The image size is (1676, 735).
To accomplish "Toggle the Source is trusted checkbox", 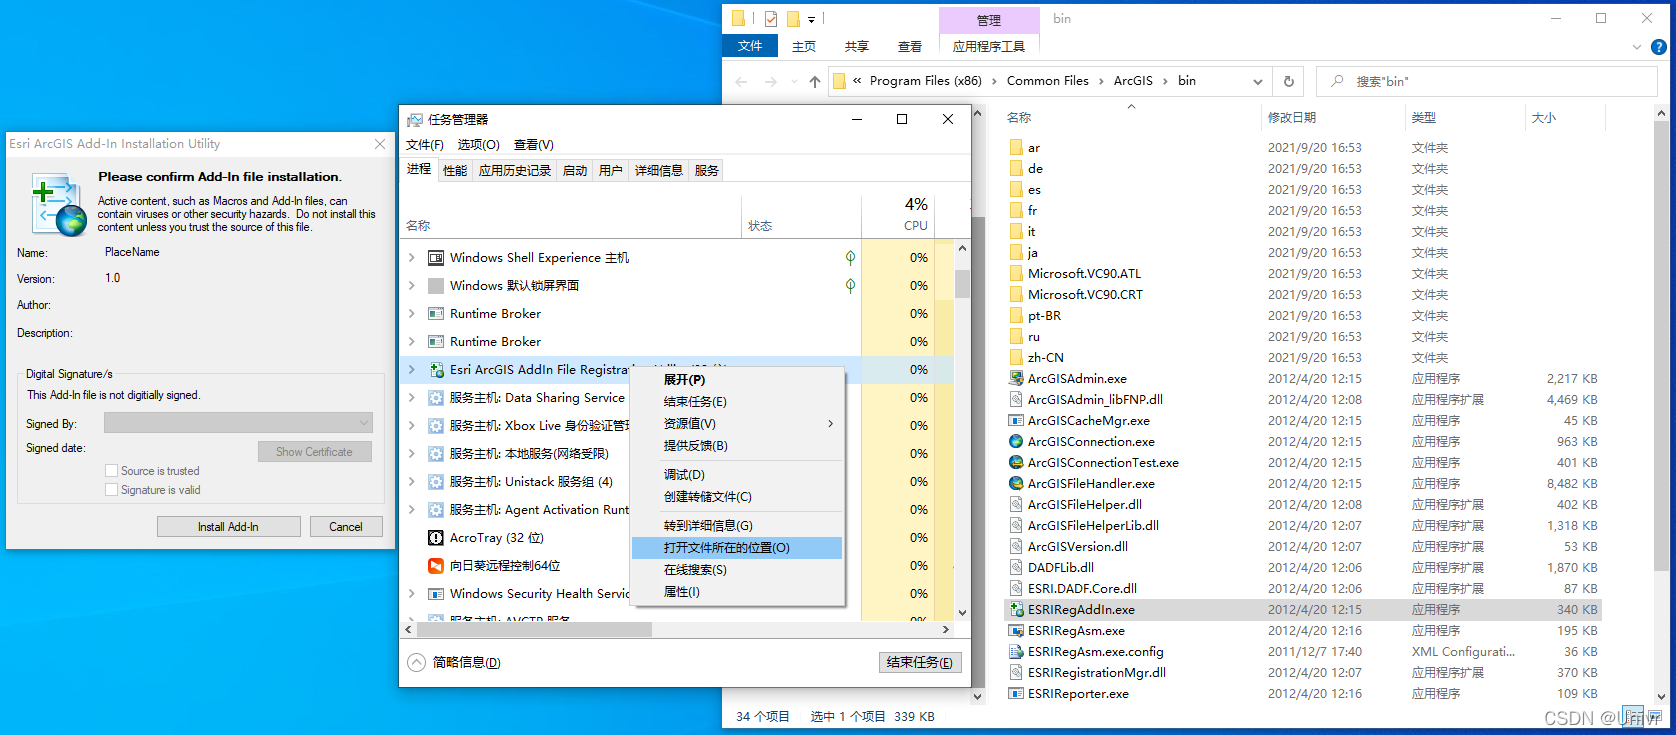I will point(111,470).
